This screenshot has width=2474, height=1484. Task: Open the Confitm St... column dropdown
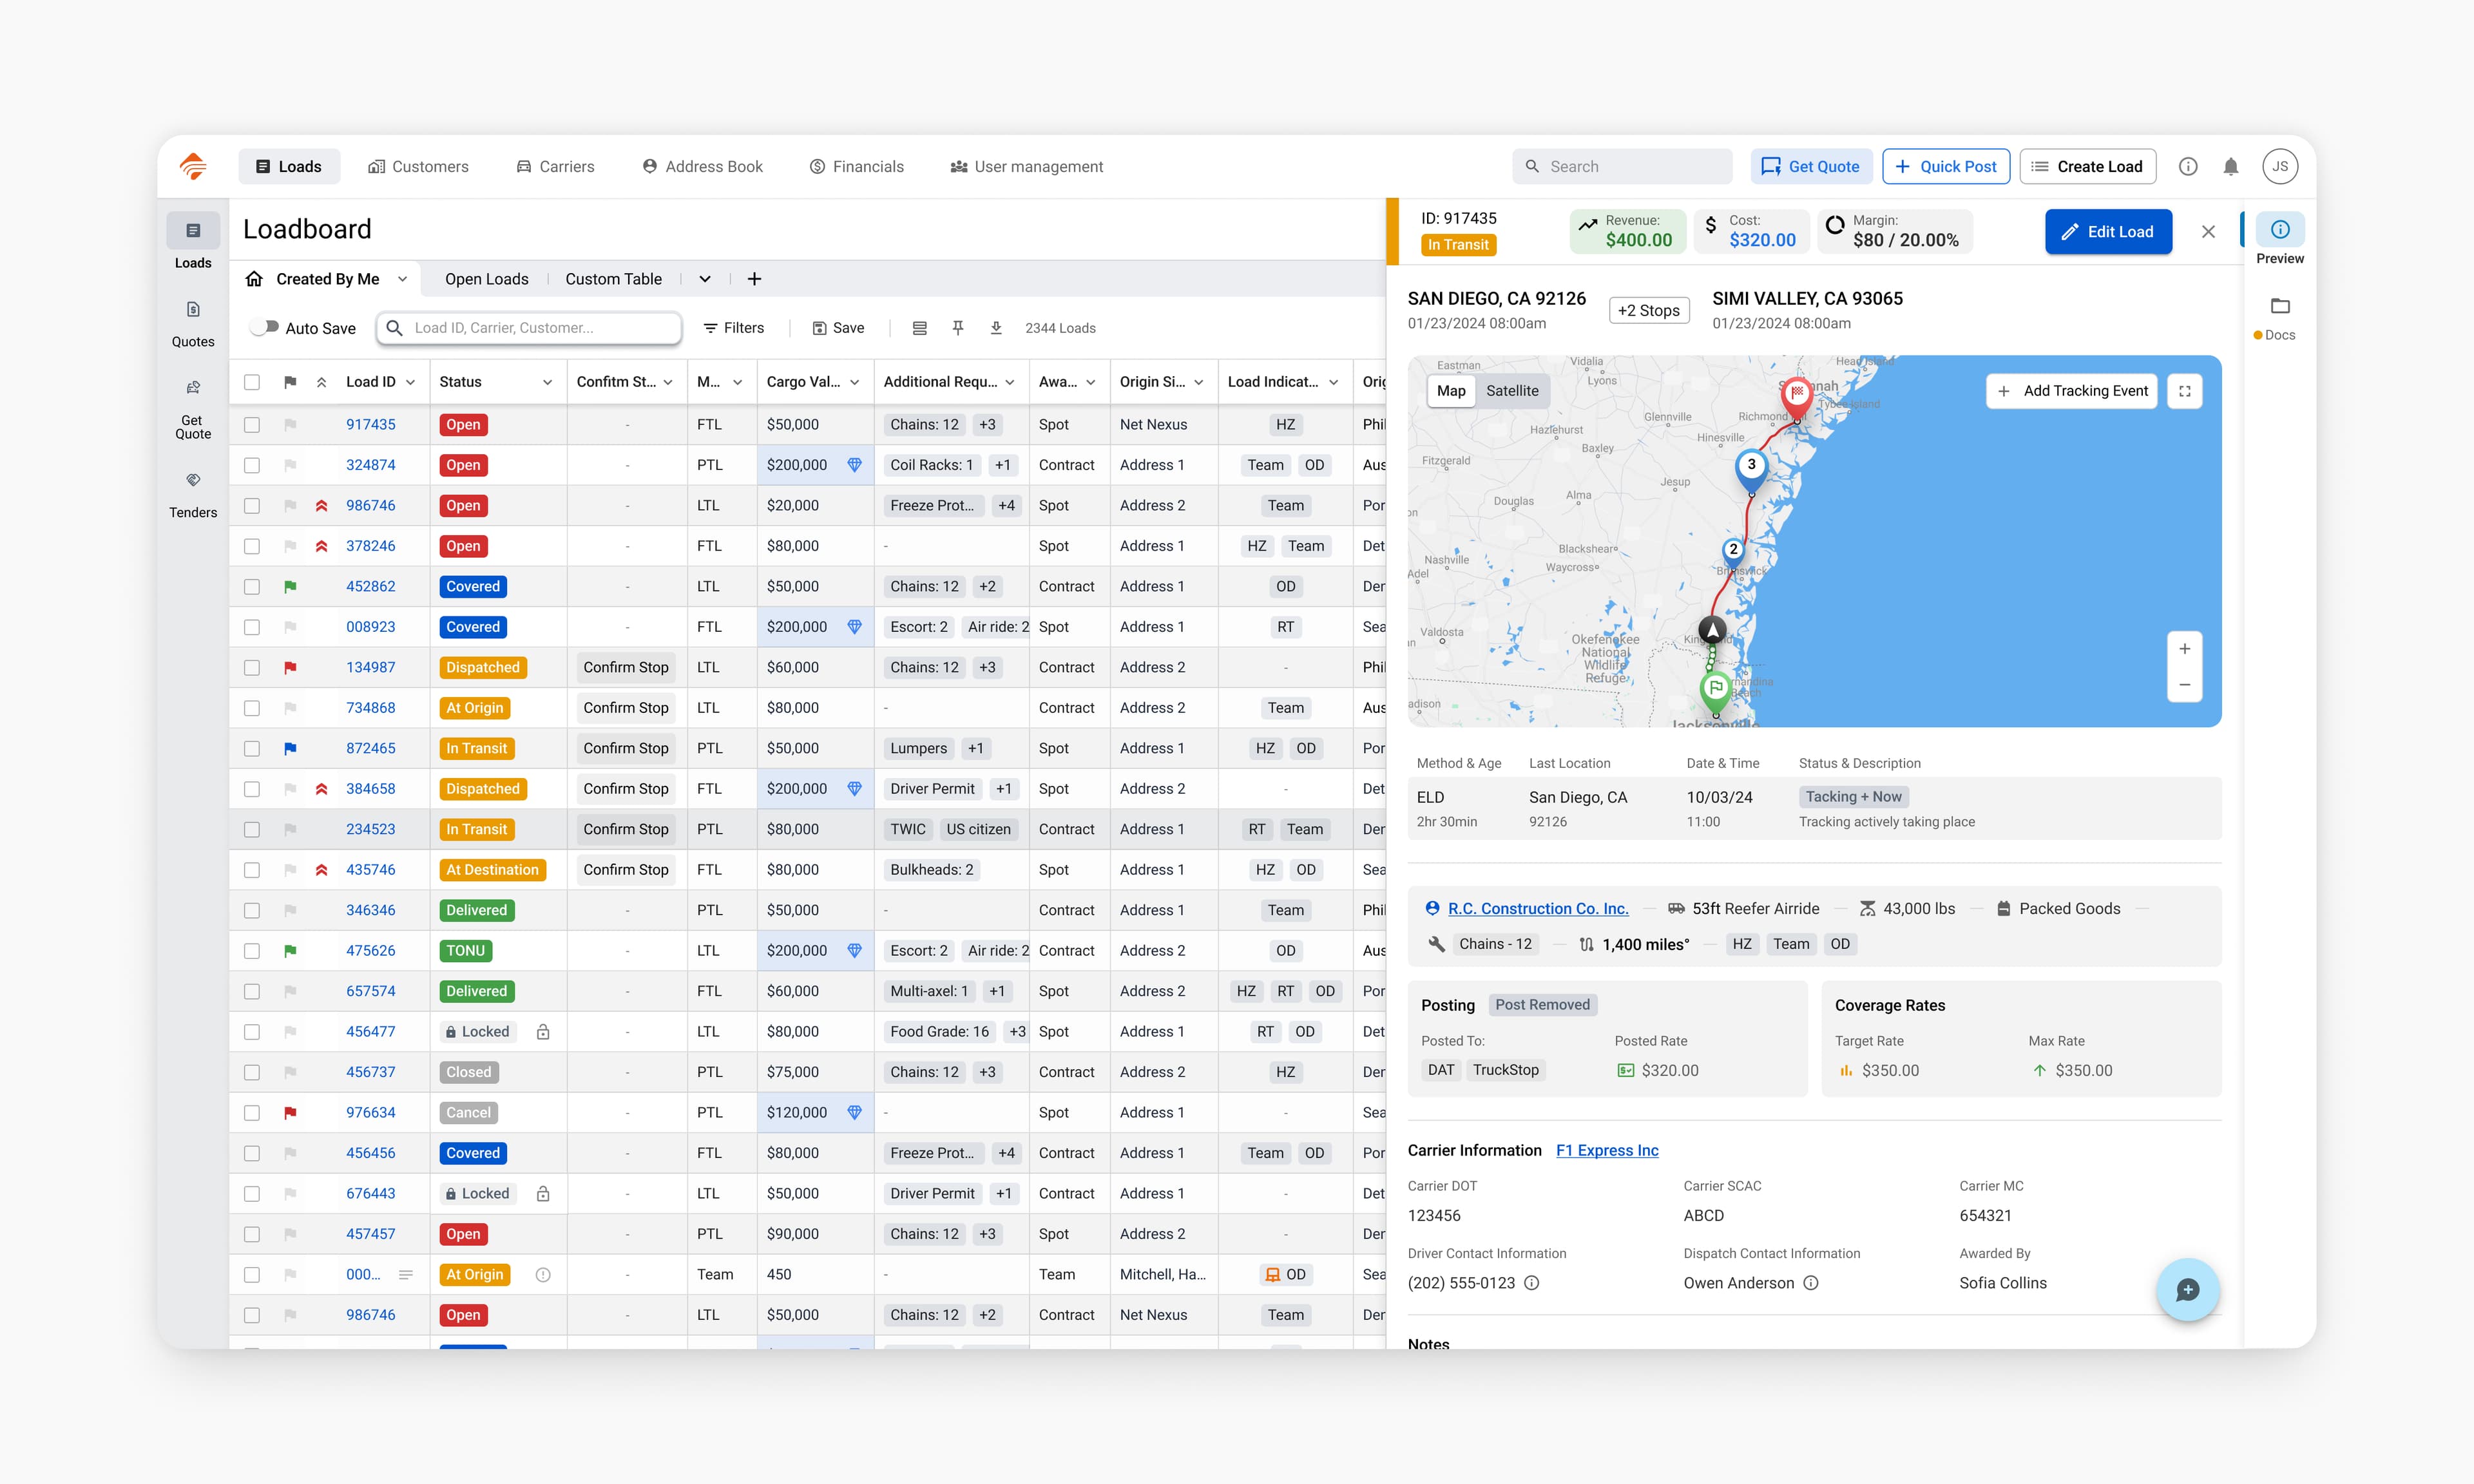tap(668, 382)
